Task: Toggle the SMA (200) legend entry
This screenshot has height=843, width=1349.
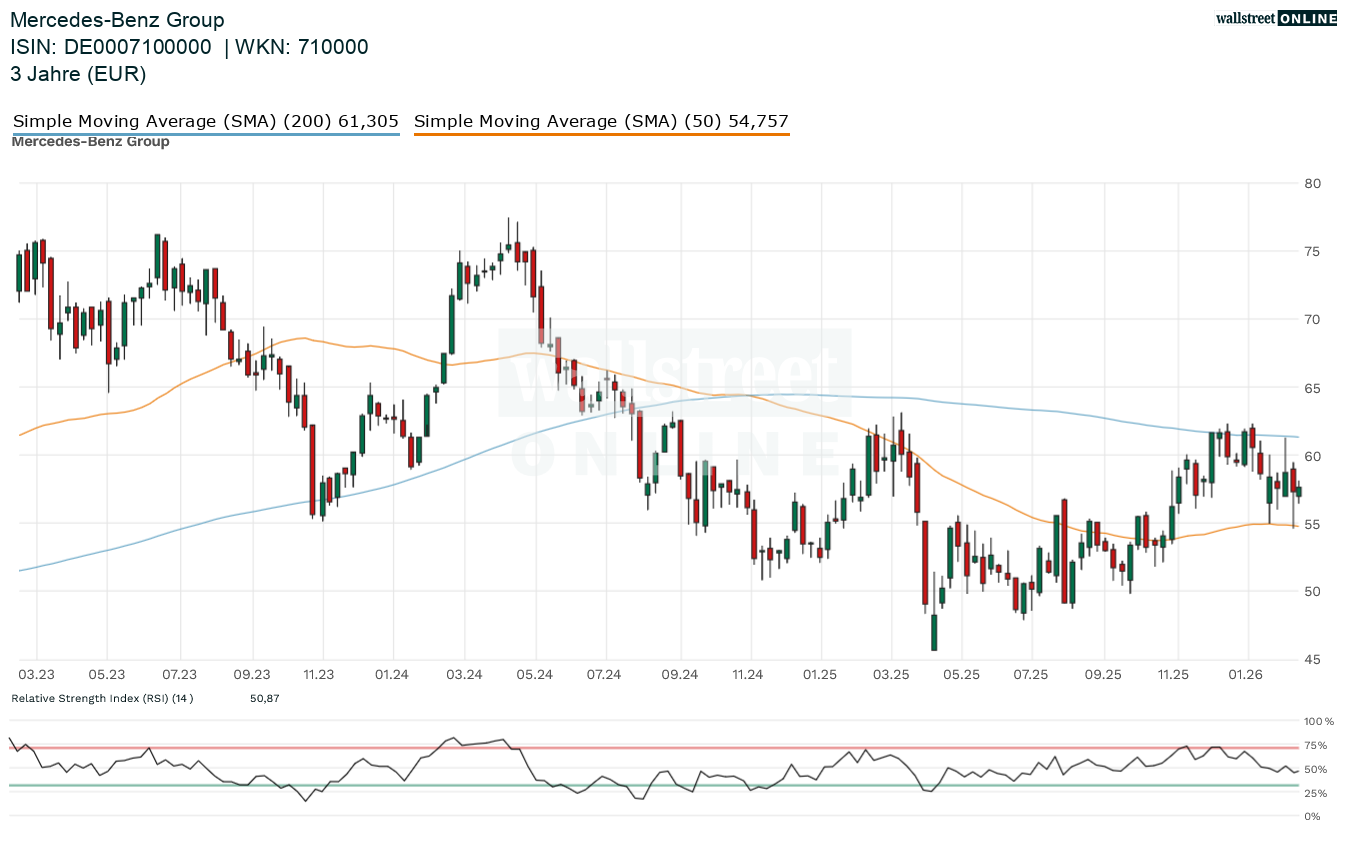Action: 205,121
